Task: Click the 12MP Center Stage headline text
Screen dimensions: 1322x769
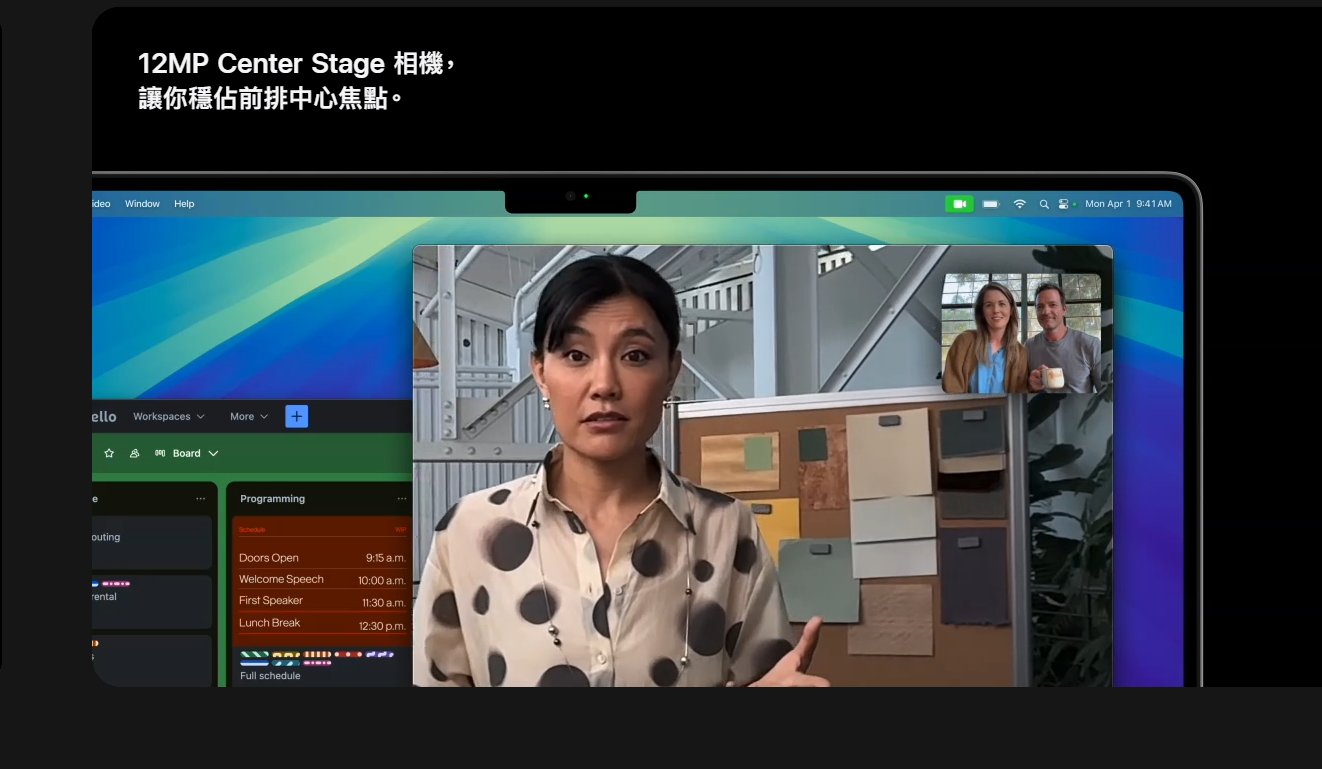Action: tap(297, 81)
